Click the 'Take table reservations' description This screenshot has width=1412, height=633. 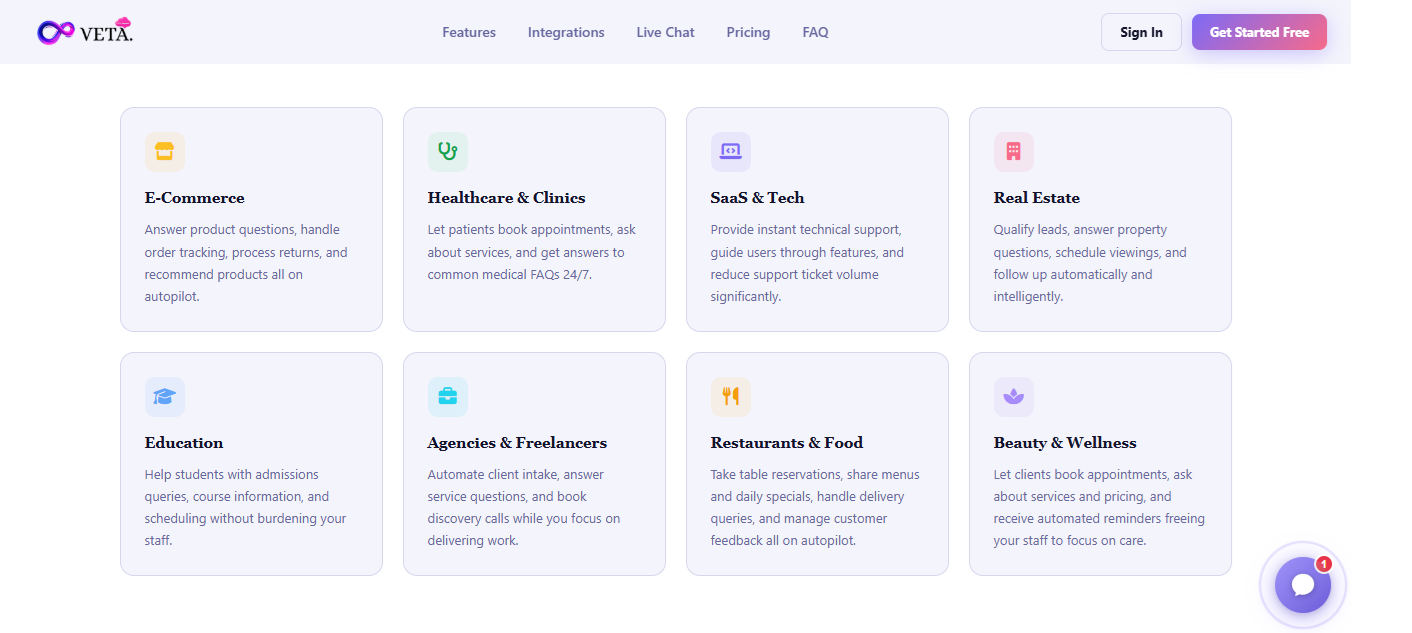coord(815,508)
